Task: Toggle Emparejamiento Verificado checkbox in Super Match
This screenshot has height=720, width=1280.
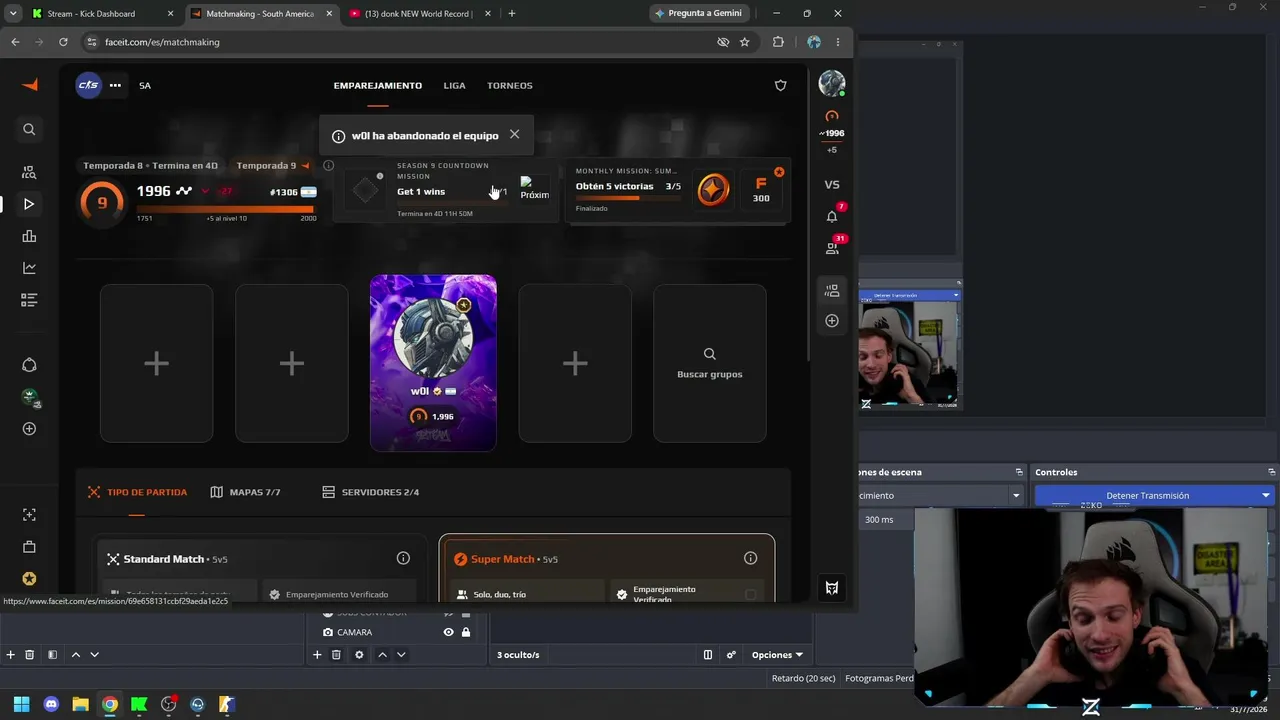Action: (x=751, y=594)
